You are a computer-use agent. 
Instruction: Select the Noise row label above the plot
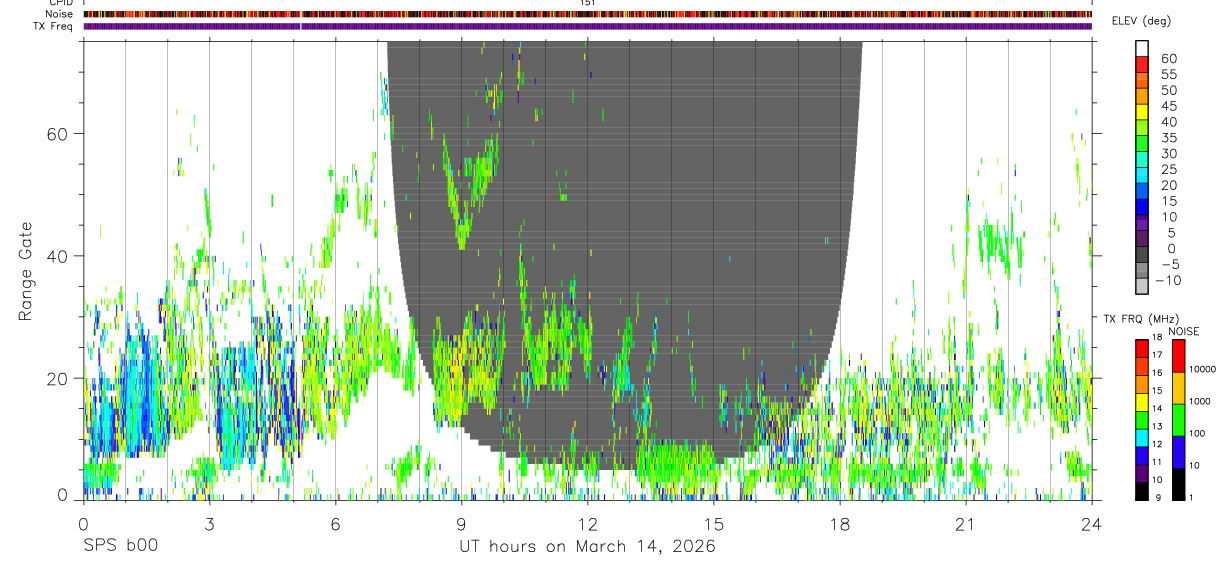[x=59, y=14]
